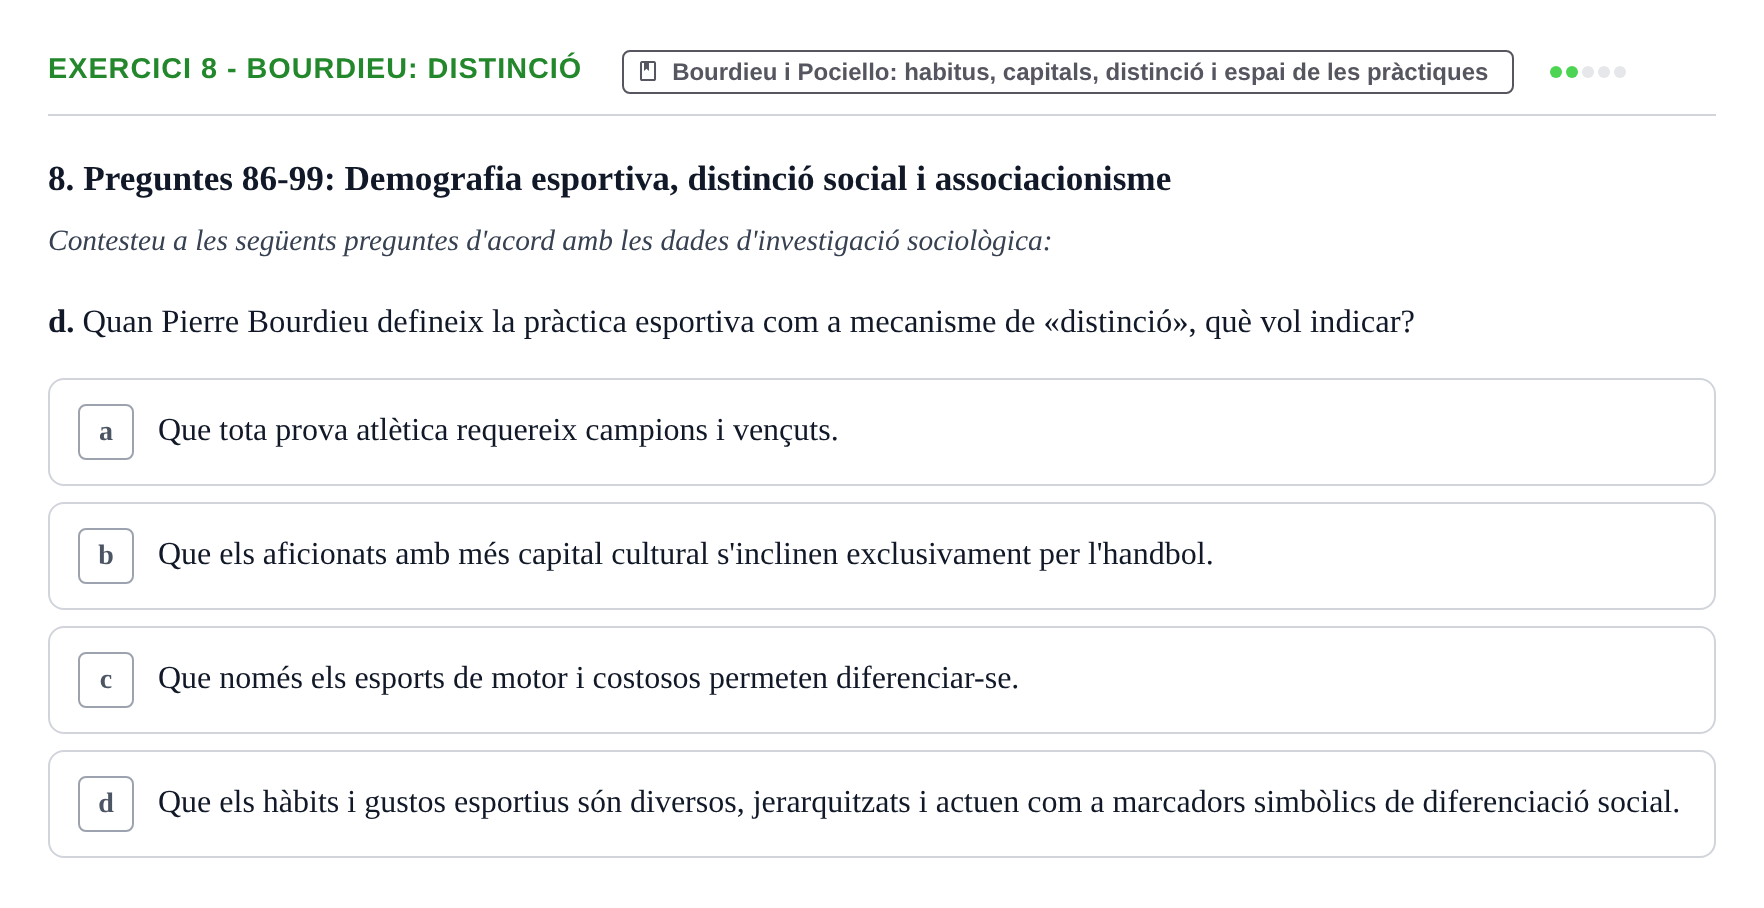
Task: Choose answer about marcadors simbòlics de diferenciació social
Action: pyautogui.click(x=881, y=804)
